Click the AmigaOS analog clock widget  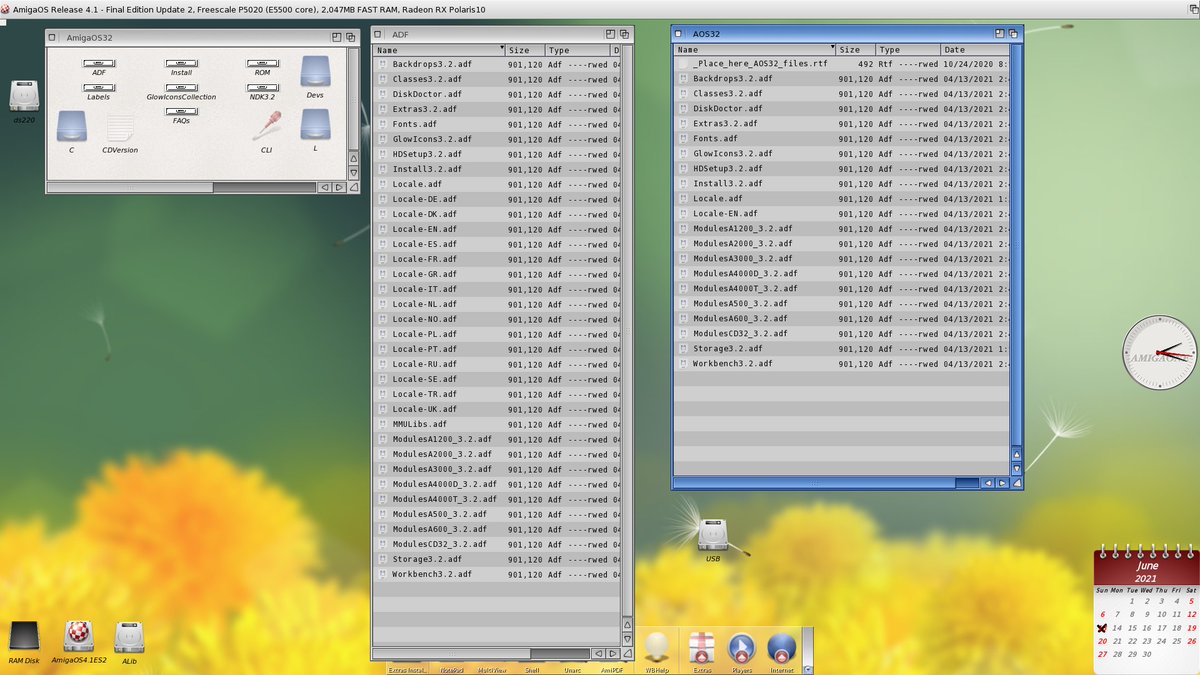(1159, 353)
